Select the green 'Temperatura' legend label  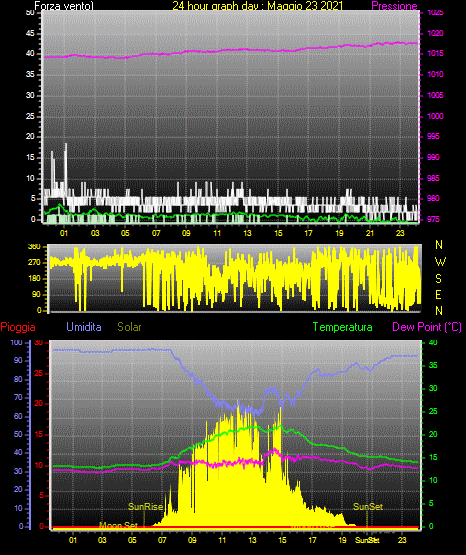[x=343, y=327]
